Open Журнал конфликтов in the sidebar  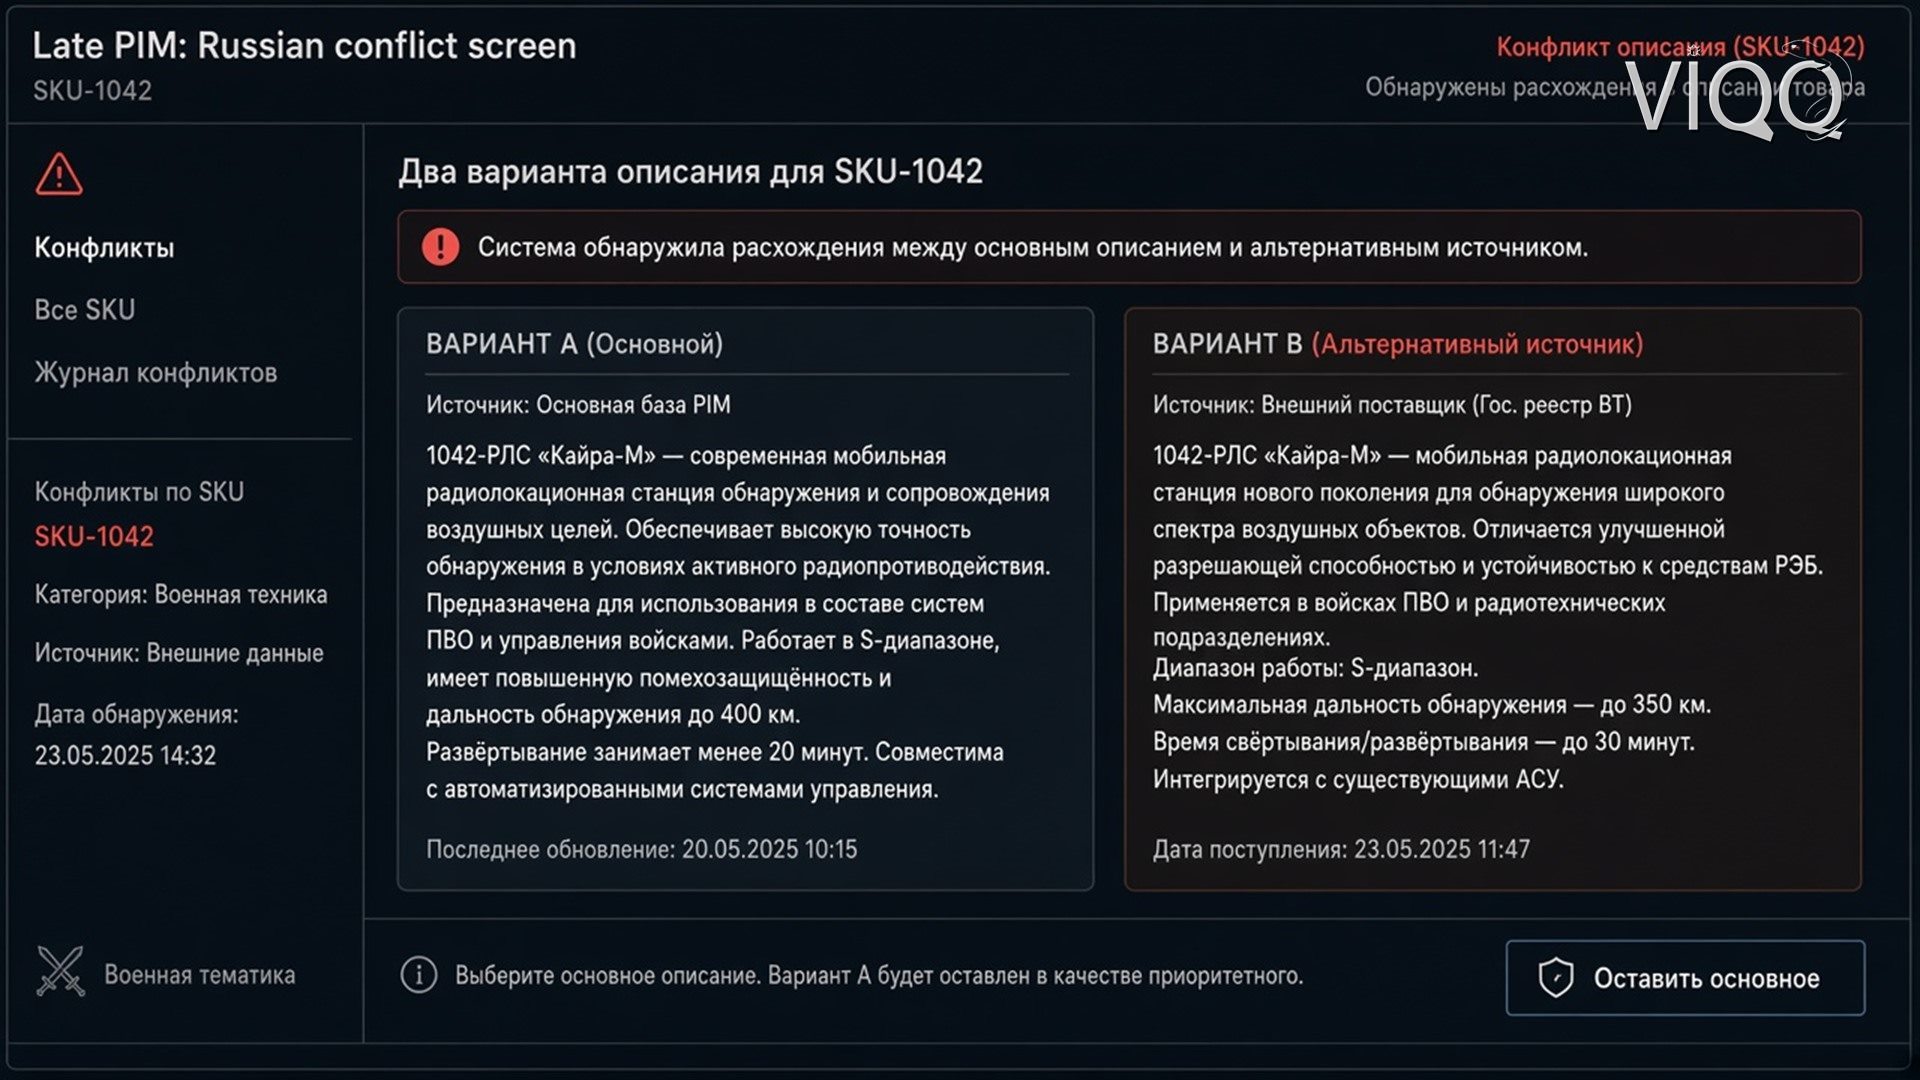[156, 373]
